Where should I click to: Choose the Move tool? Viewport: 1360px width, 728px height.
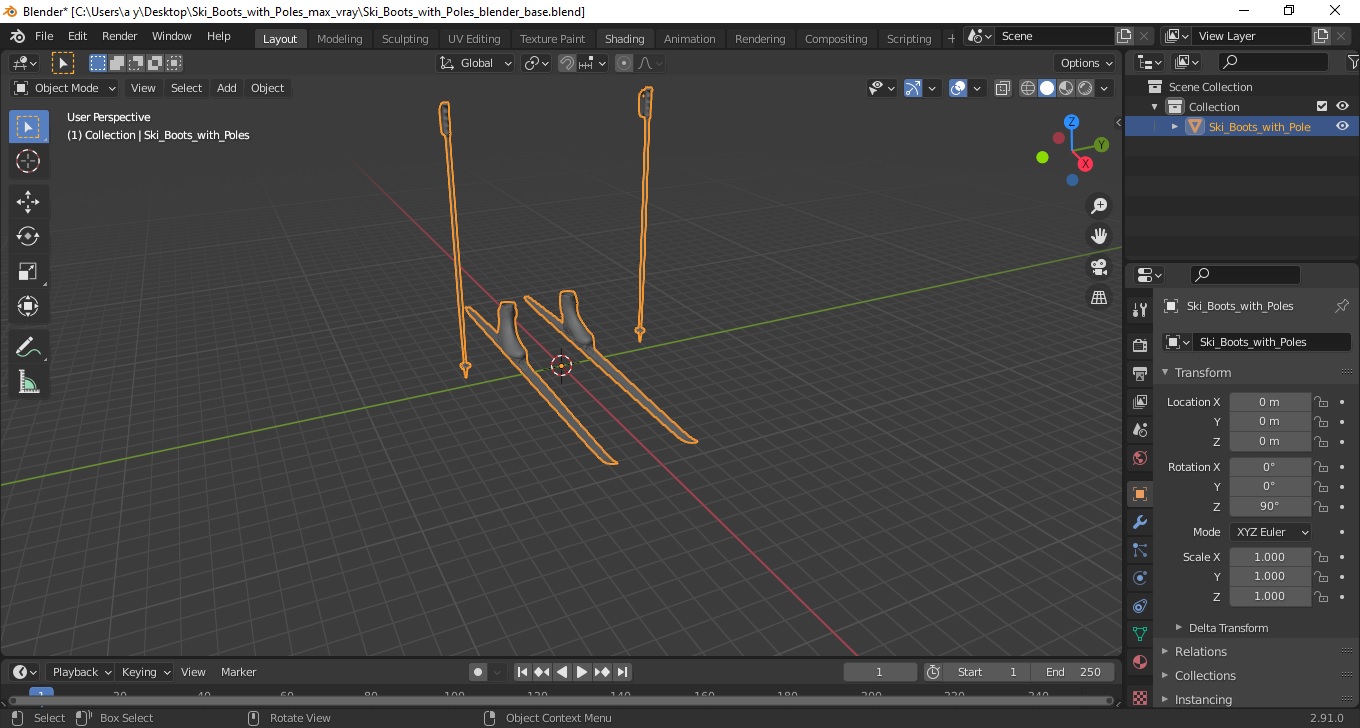tap(28, 202)
